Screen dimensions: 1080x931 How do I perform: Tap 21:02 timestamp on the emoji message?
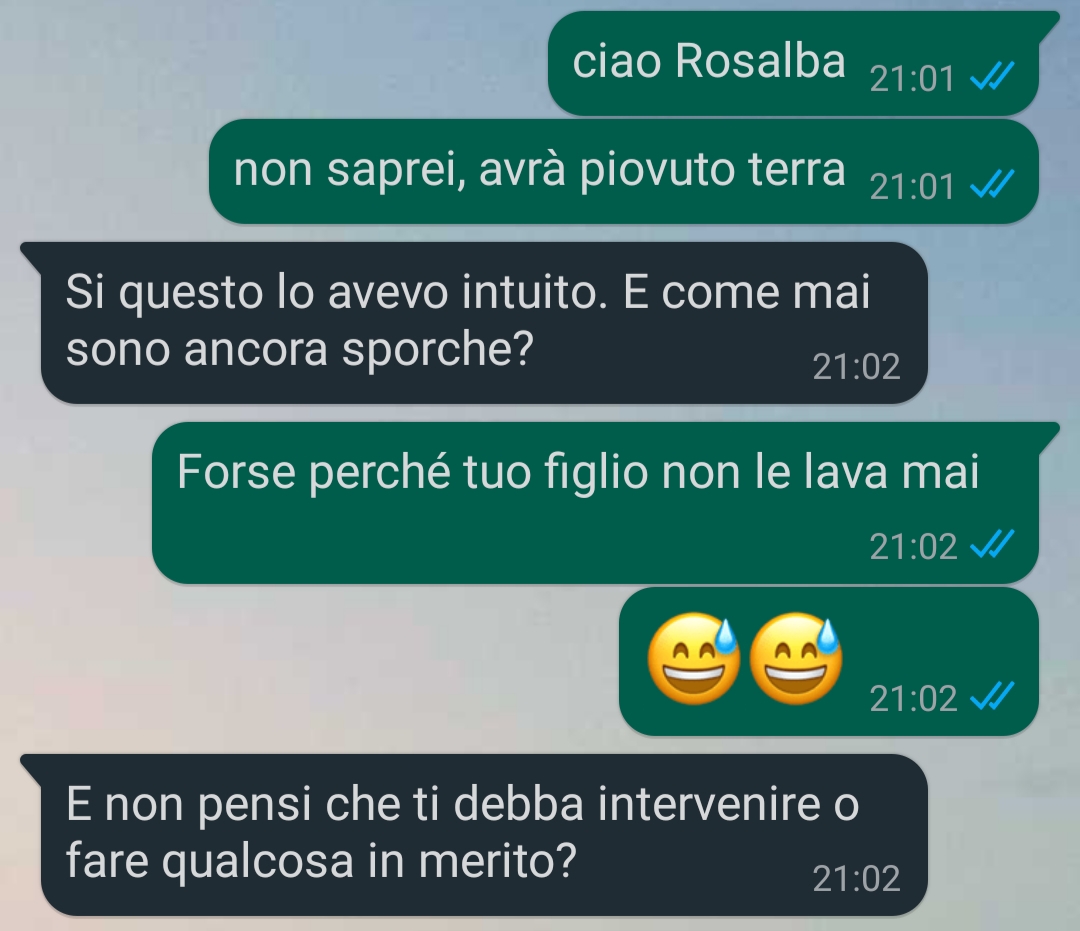tap(913, 698)
